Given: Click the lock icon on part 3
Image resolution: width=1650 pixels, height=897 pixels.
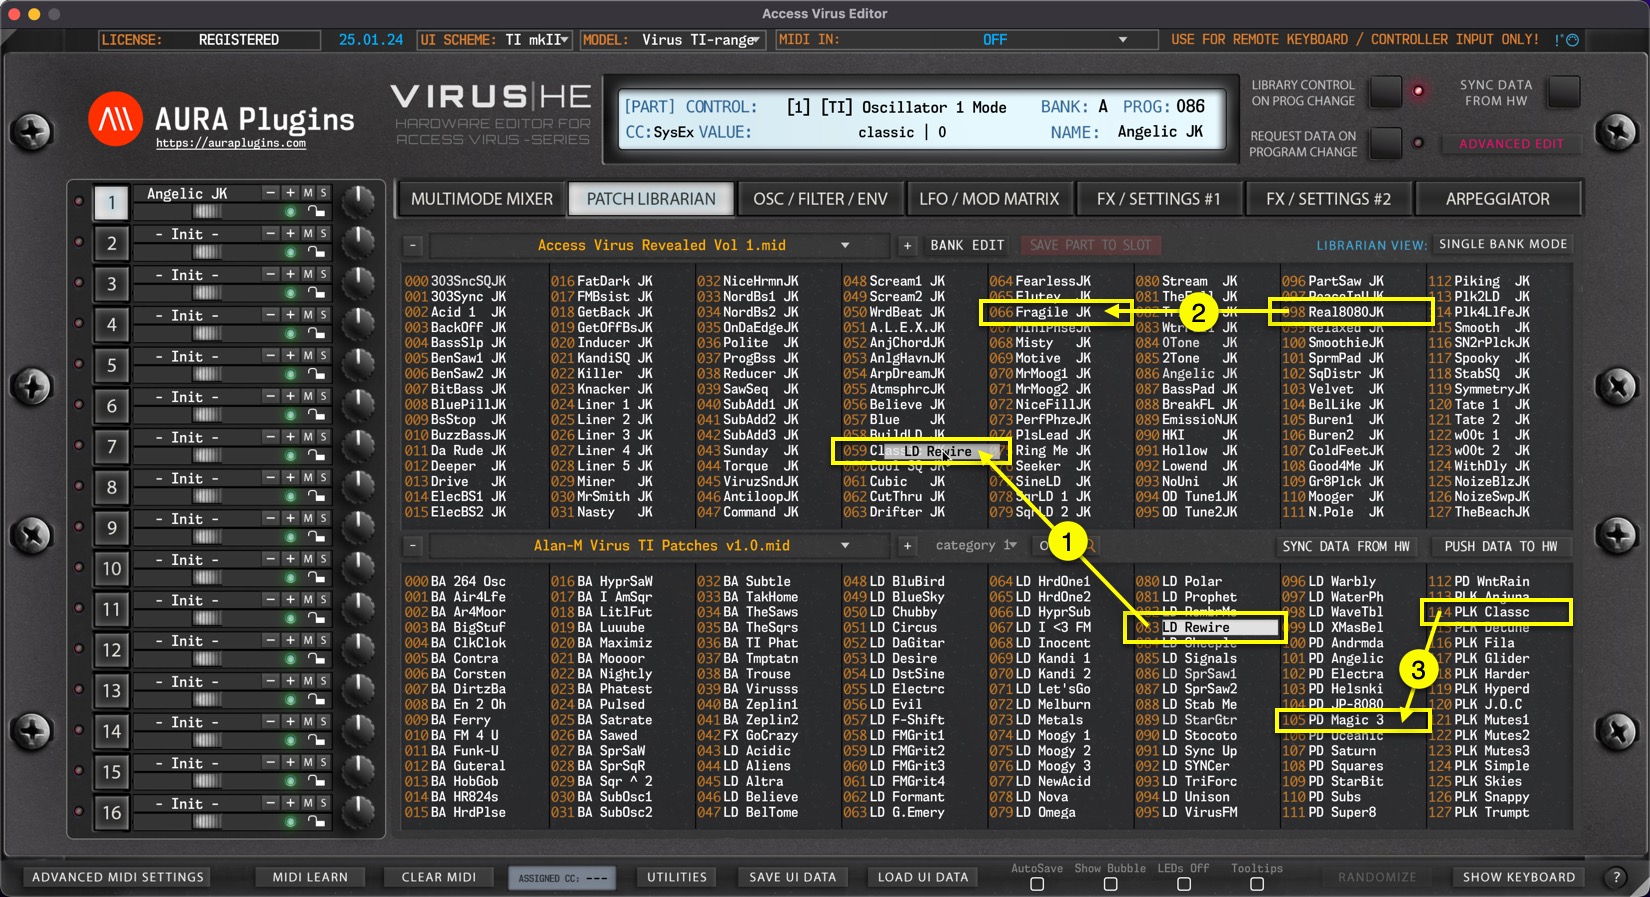Looking at the screenshot, I should [316, 293].
